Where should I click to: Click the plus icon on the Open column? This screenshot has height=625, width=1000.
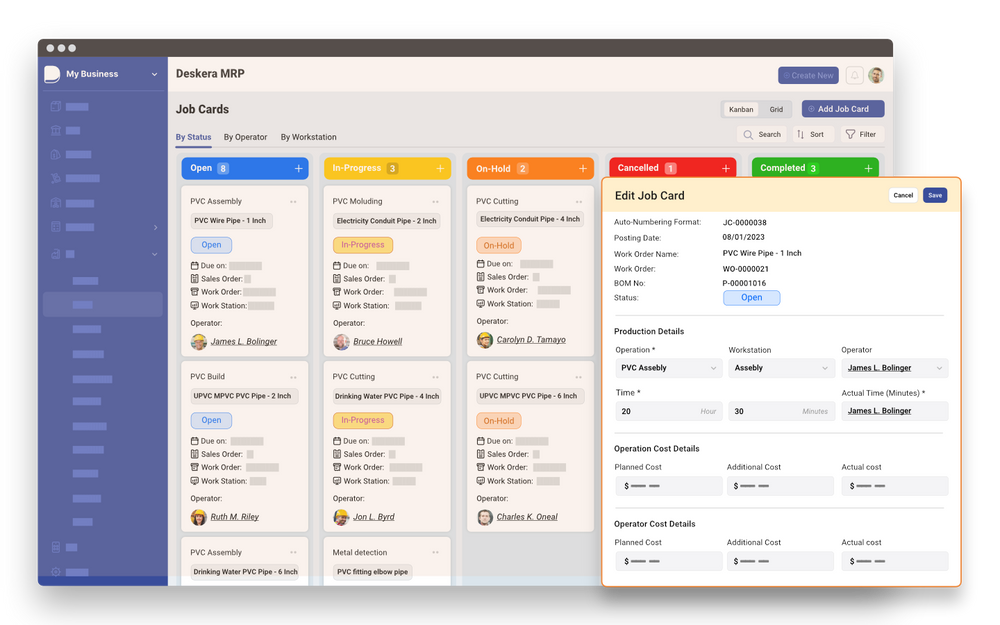tap(298, 168)
